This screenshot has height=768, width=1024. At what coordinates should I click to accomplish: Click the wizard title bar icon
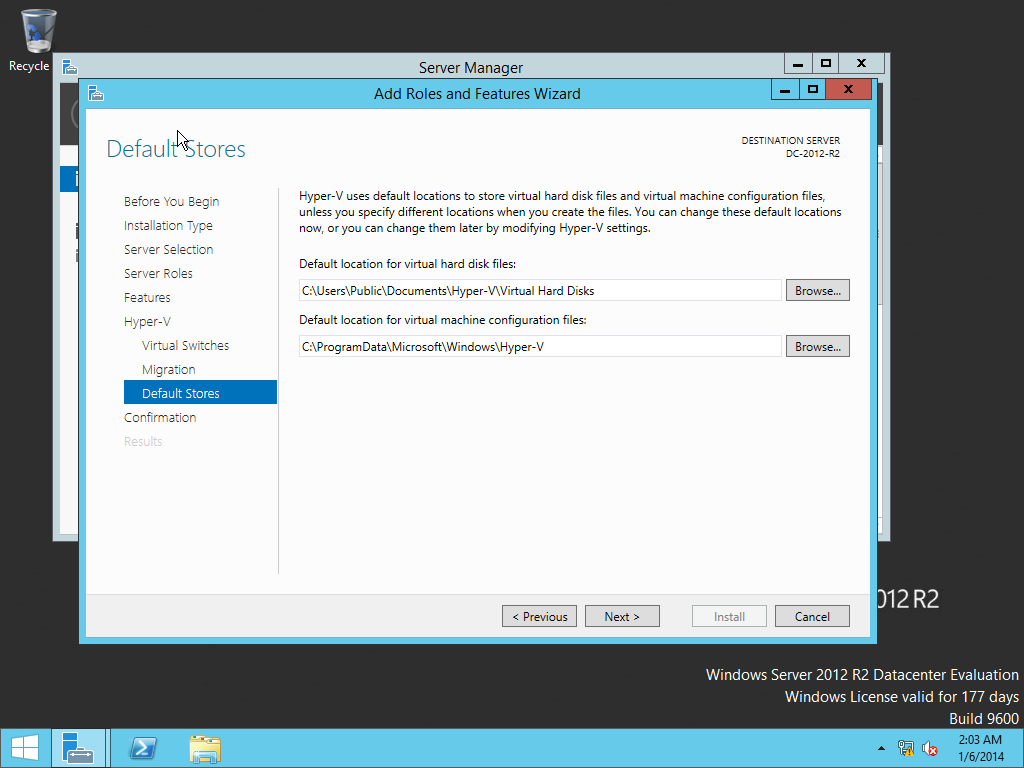click(x=96, y=93)
